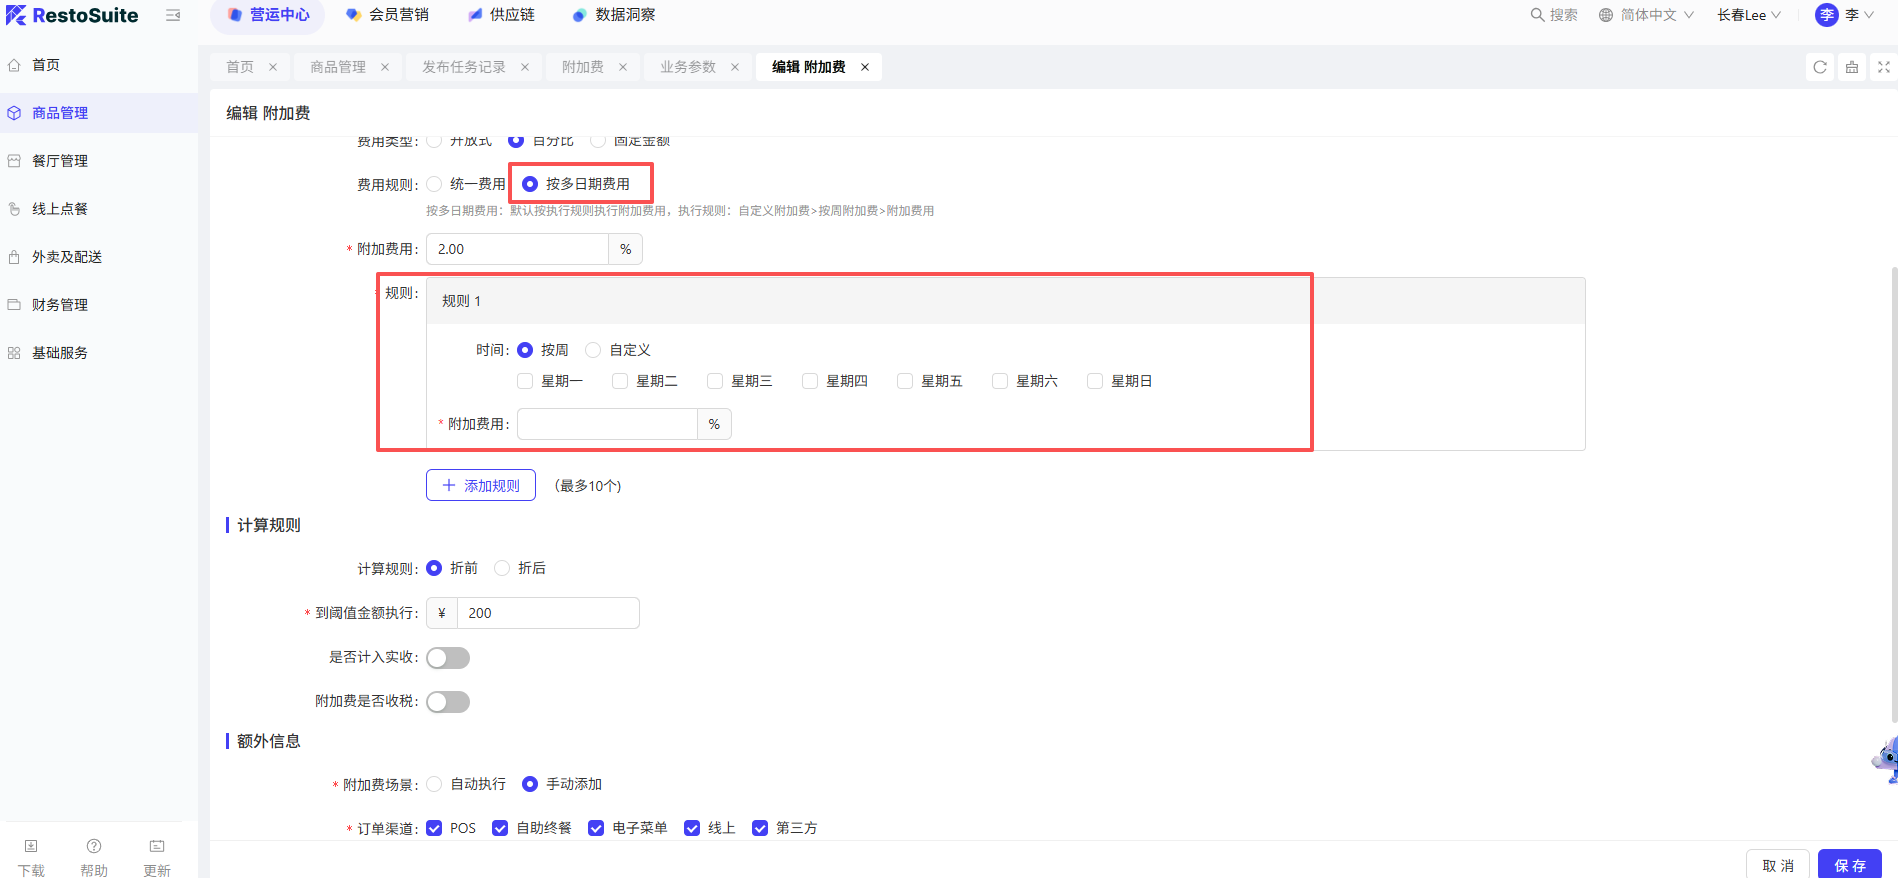This screenshot has height=878, width=1898.
Task: Toggle the 是否计入实收 switch
Action: click(x=448, y=658)
